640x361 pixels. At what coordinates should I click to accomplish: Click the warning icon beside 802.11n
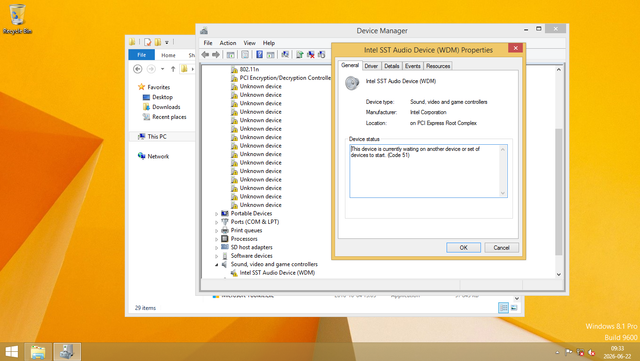pyautogui.click(x=234, y=69)
